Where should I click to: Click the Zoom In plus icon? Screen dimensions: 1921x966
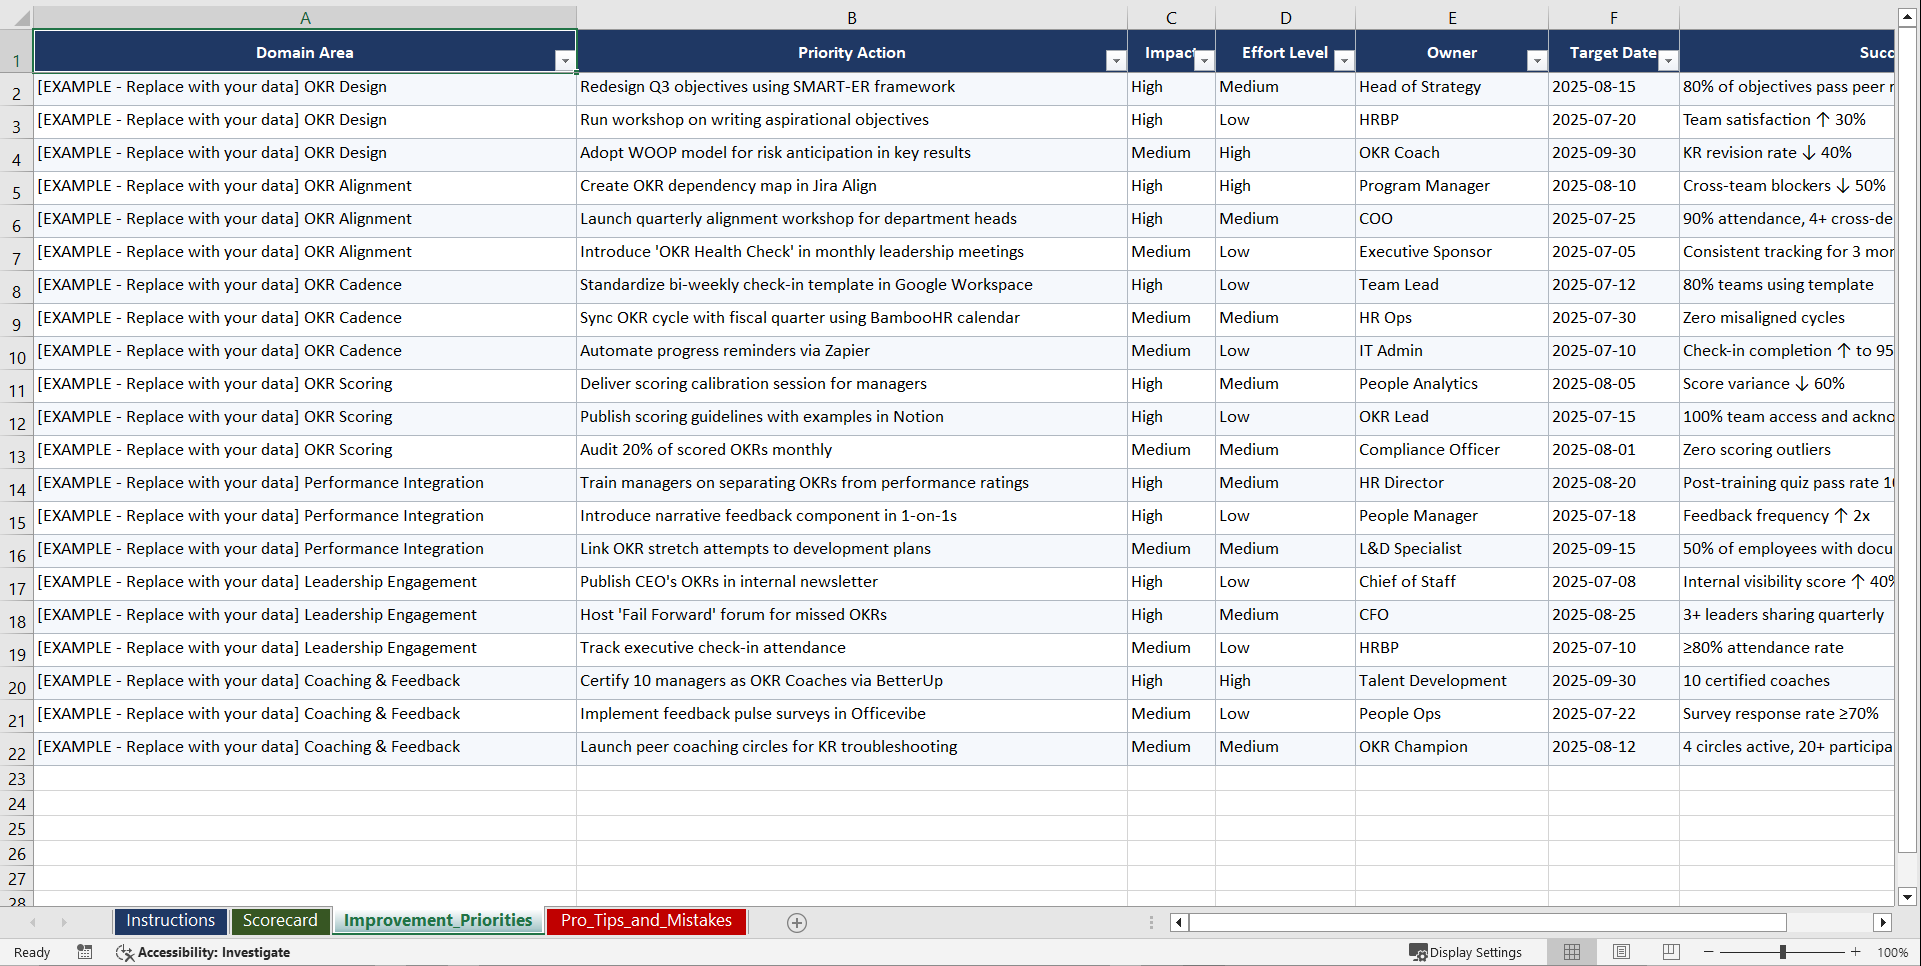(1856, 952)
